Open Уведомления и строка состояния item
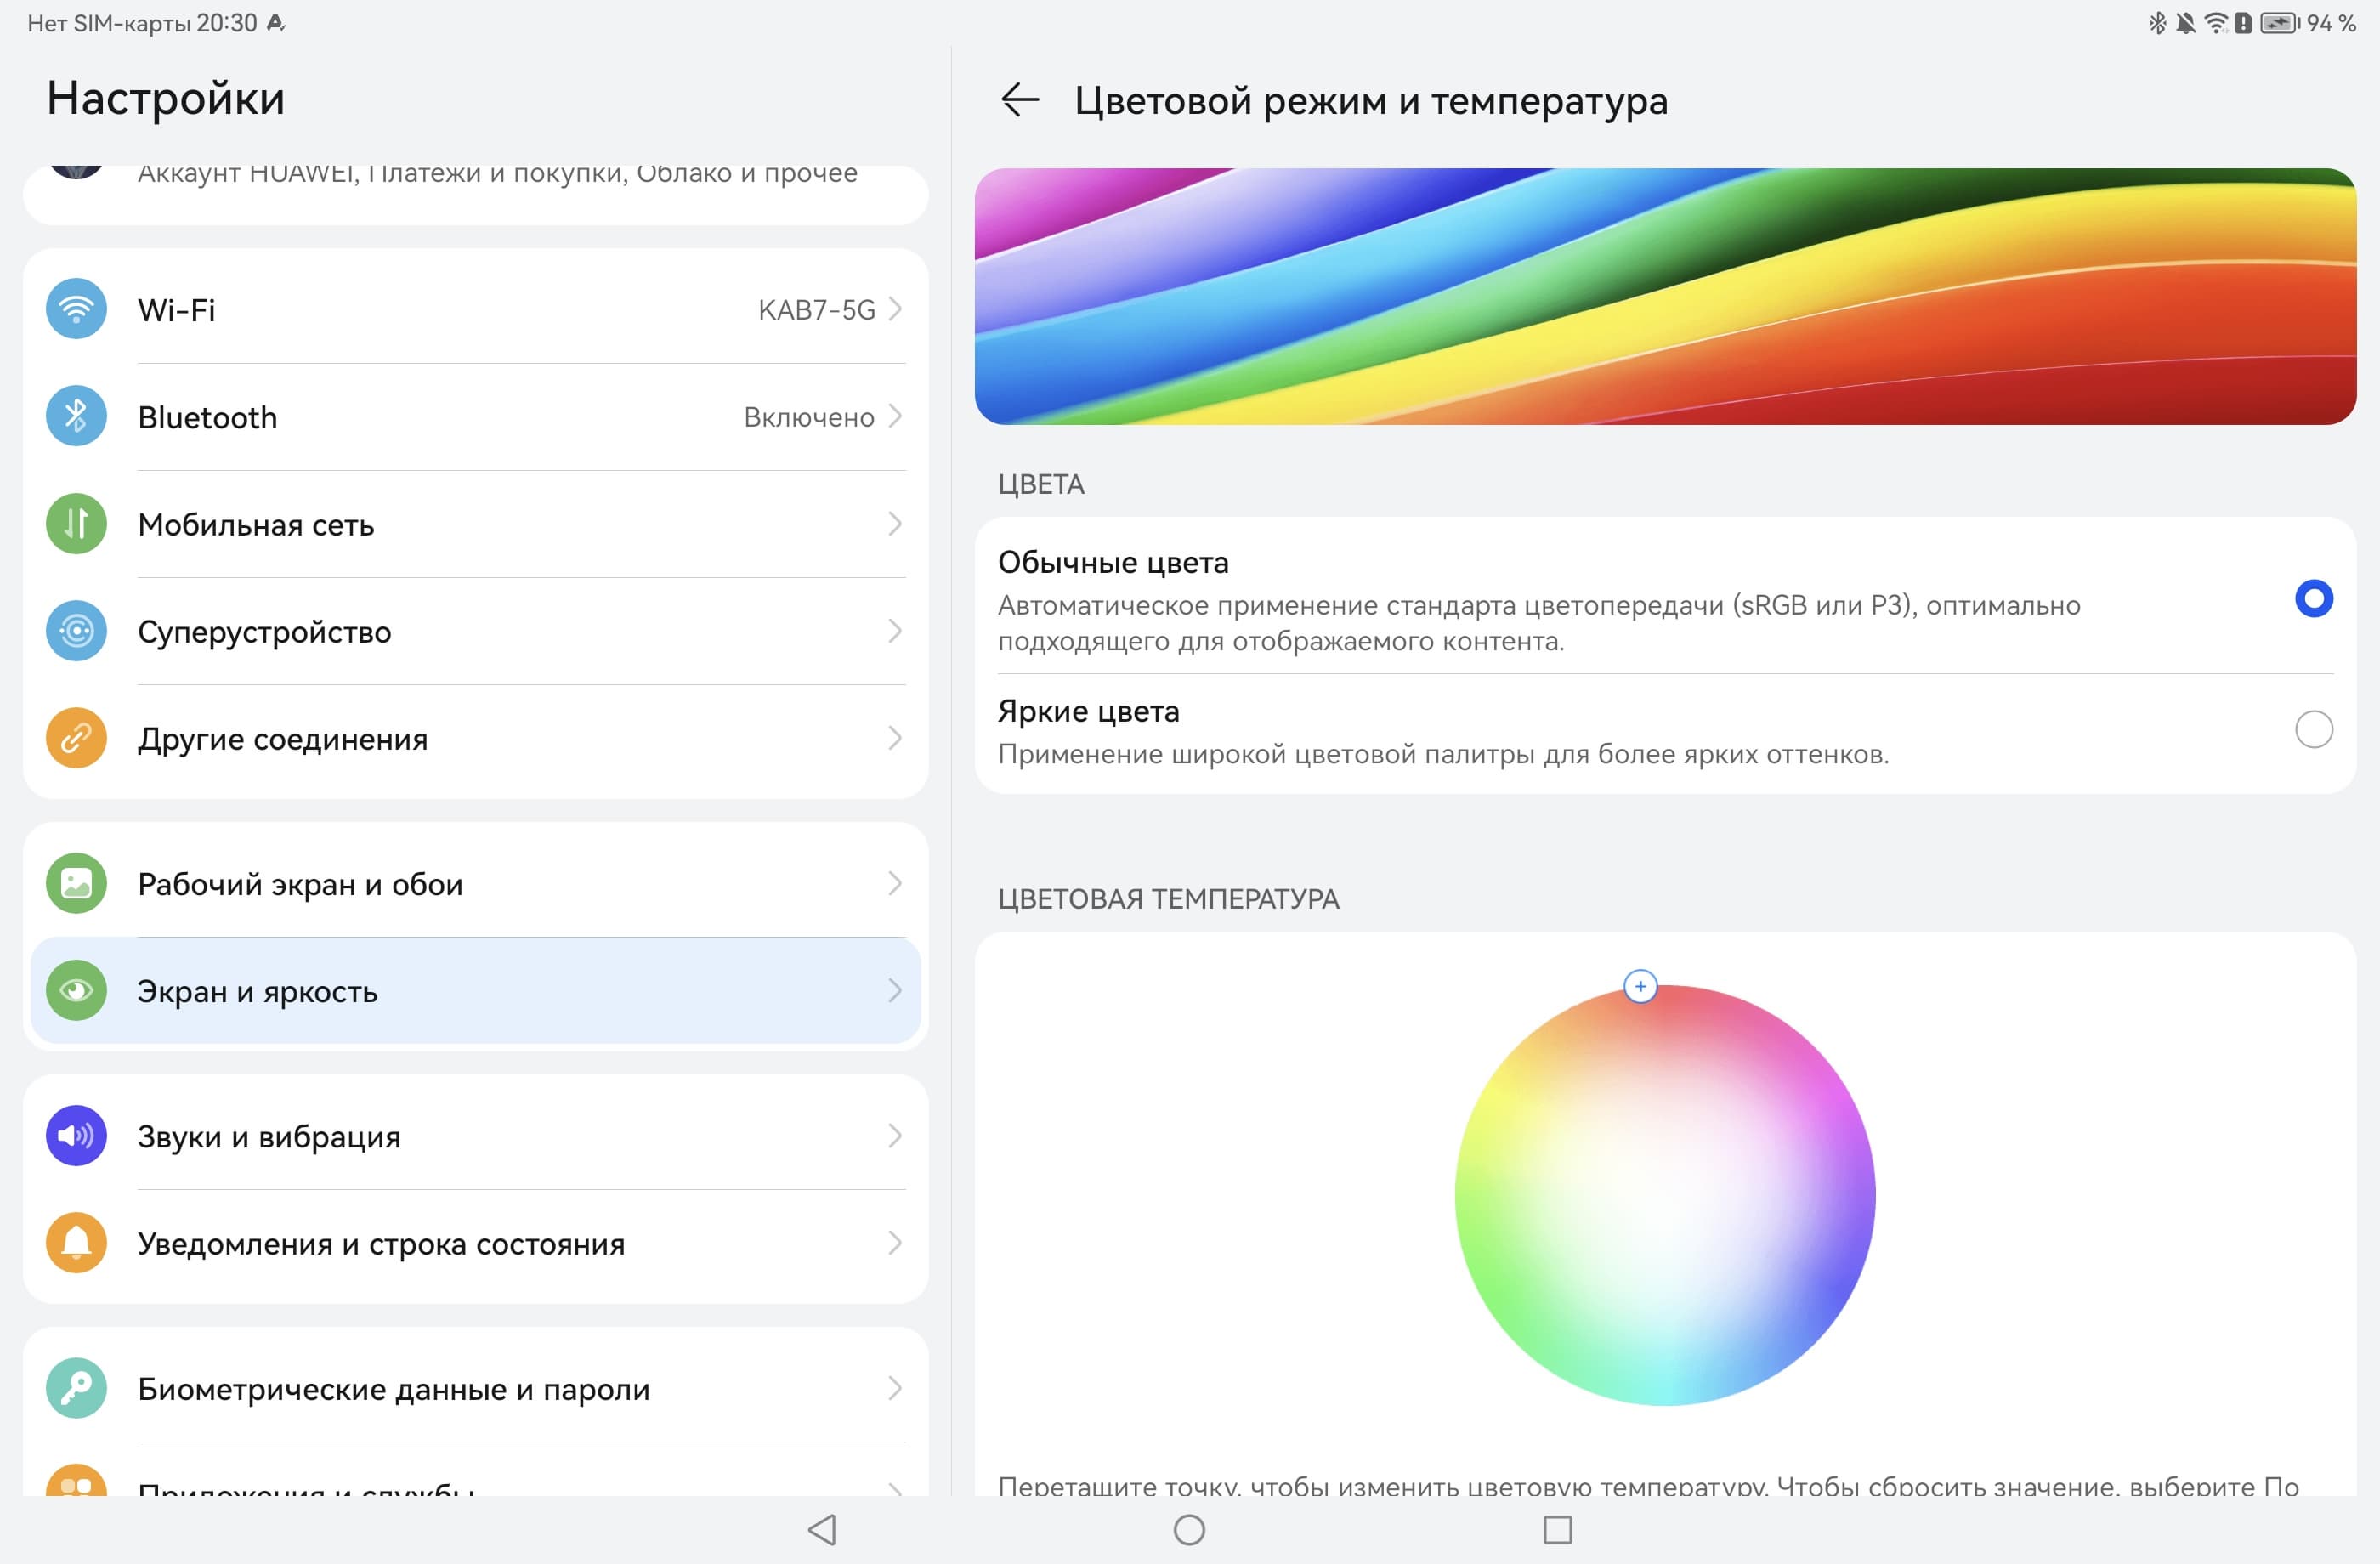The width and height of the screenshot is (2380, 1564). [475, 1243]
